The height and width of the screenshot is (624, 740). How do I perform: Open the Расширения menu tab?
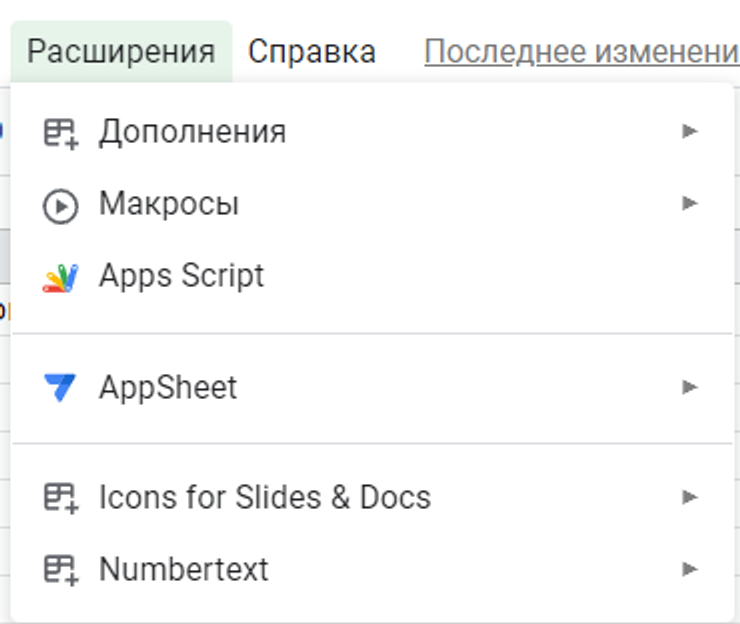(121, 52)
